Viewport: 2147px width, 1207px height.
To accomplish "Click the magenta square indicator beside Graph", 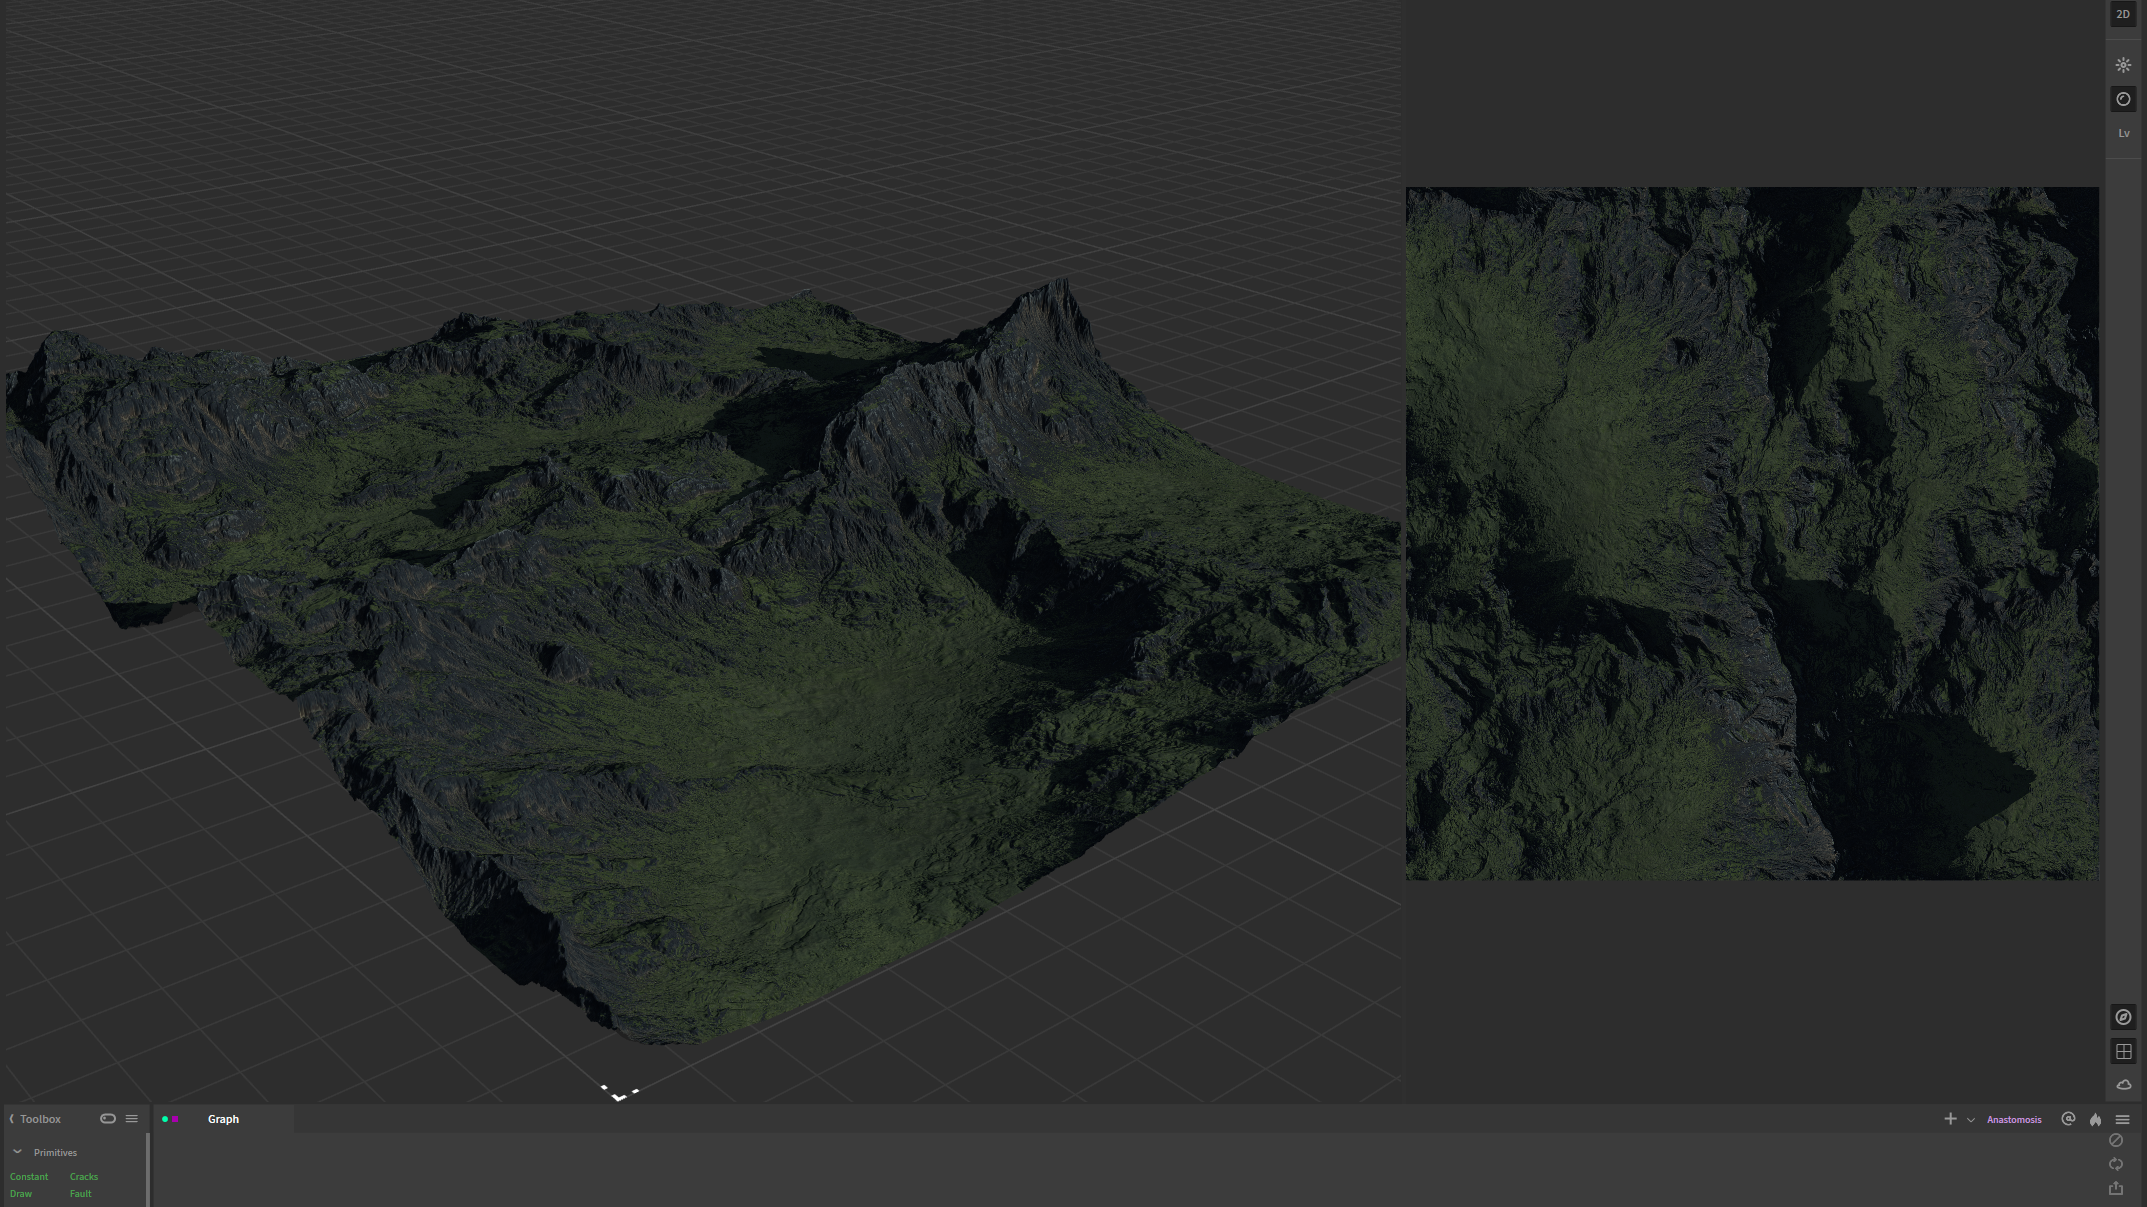I will (x=175, y=1119).
